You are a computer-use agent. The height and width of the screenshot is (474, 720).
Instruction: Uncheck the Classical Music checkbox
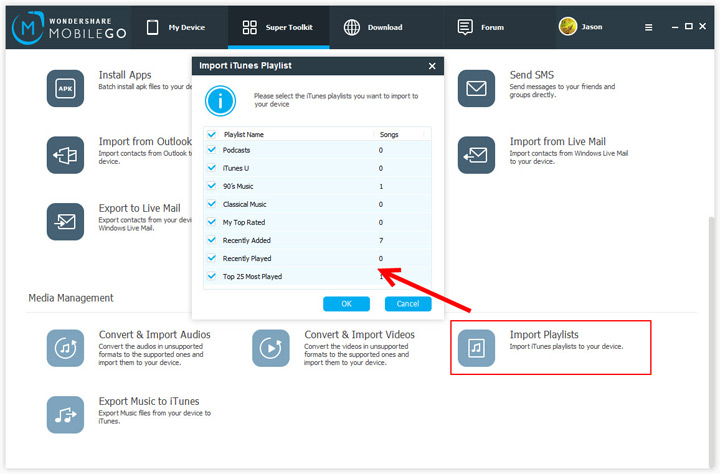[211, 203]
